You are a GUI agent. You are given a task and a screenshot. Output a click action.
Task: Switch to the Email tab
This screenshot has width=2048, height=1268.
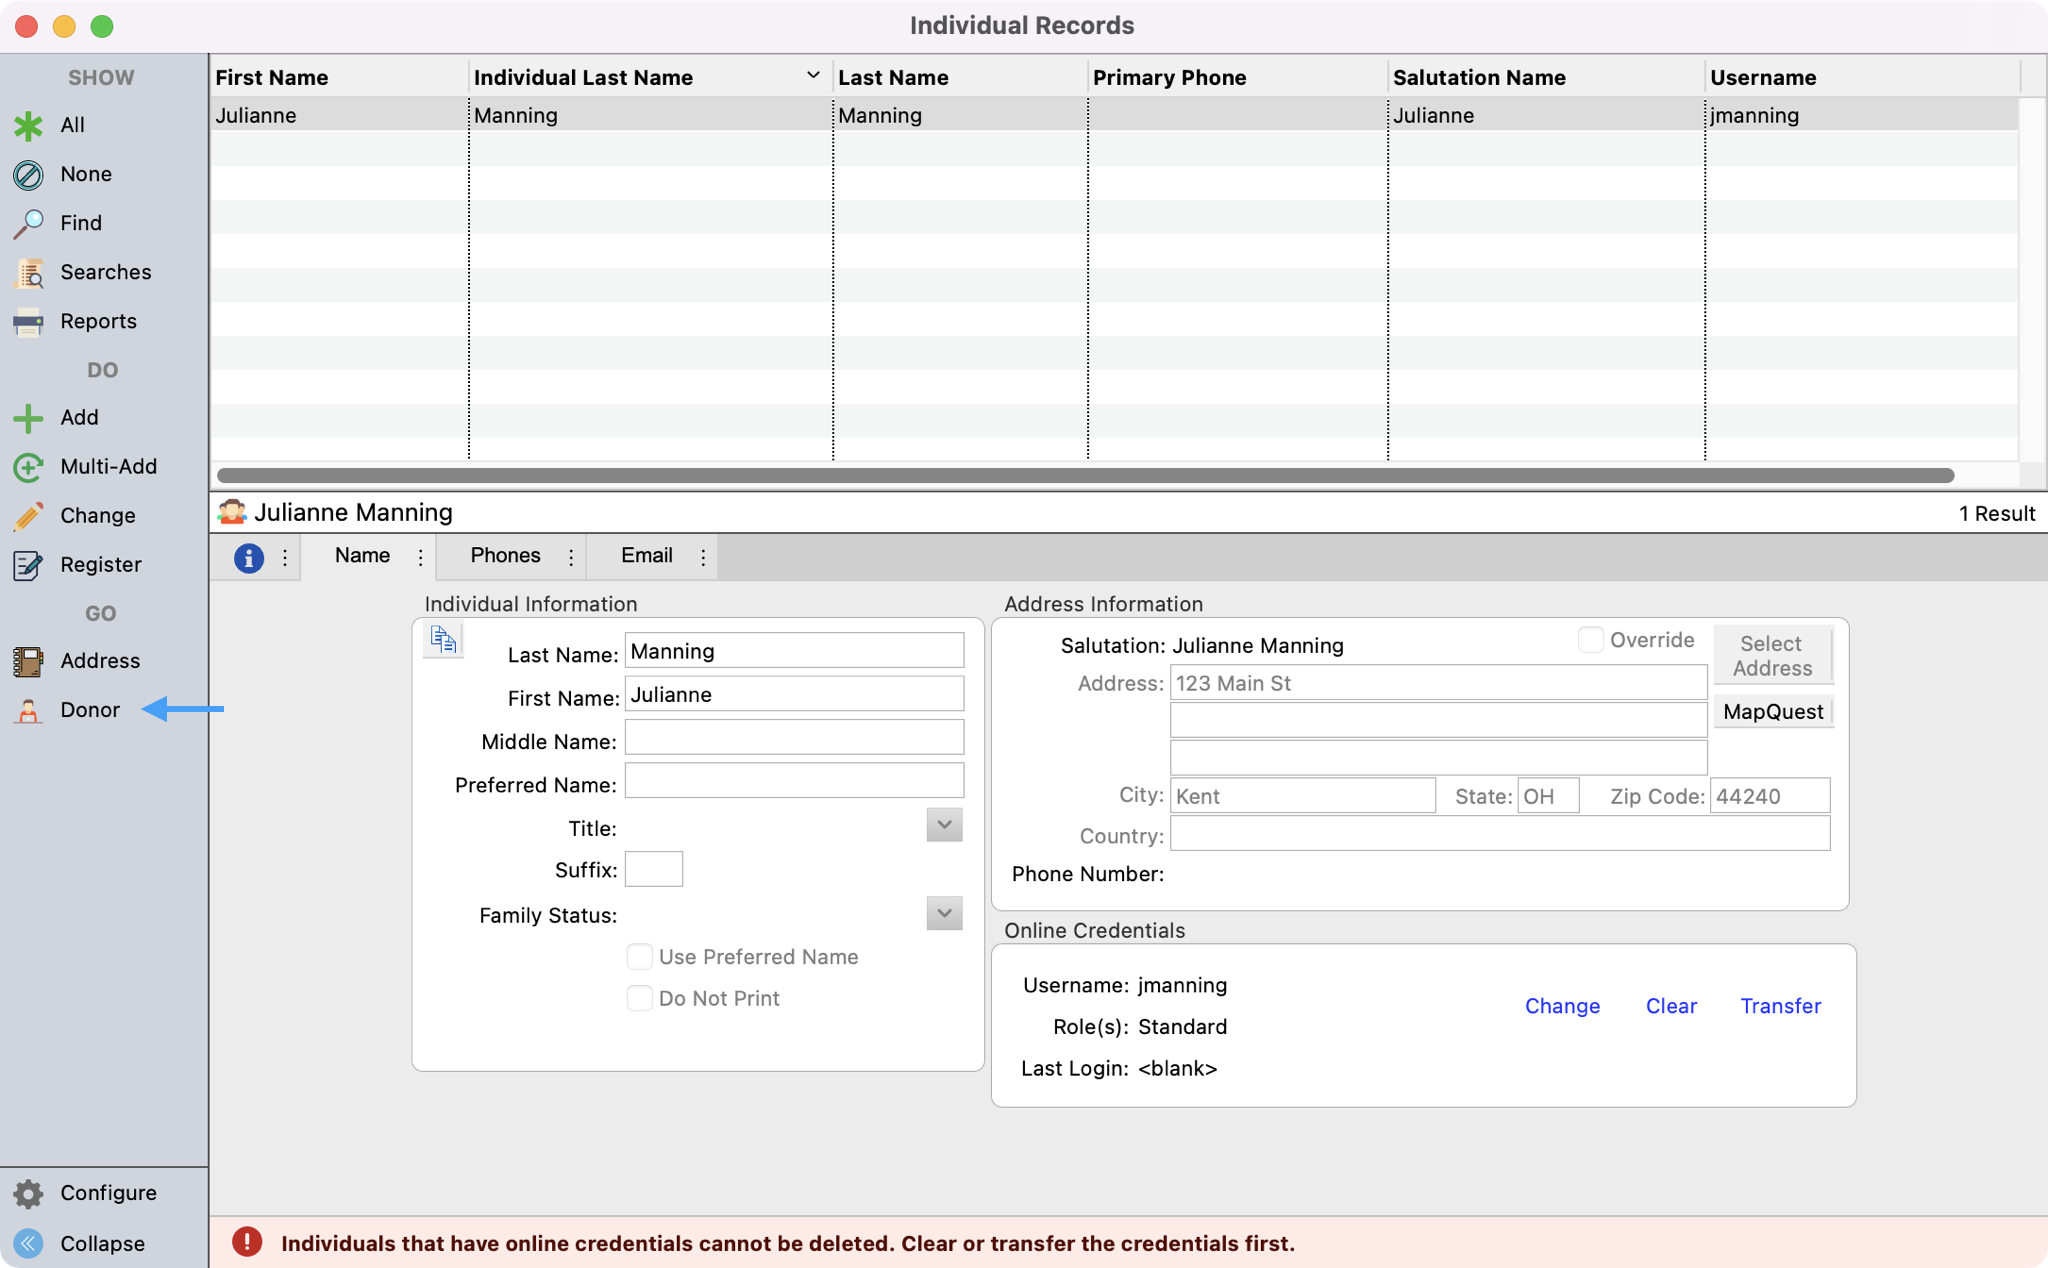pos(646,556)
